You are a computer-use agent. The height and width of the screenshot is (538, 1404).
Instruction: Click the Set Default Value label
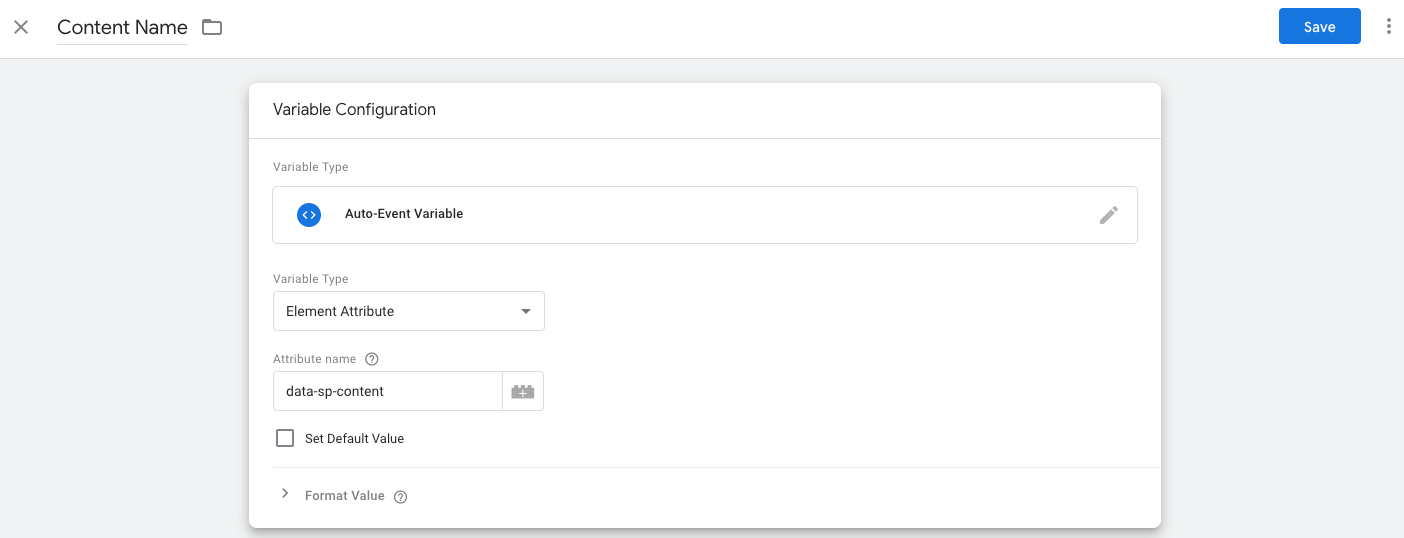point(354,439)
